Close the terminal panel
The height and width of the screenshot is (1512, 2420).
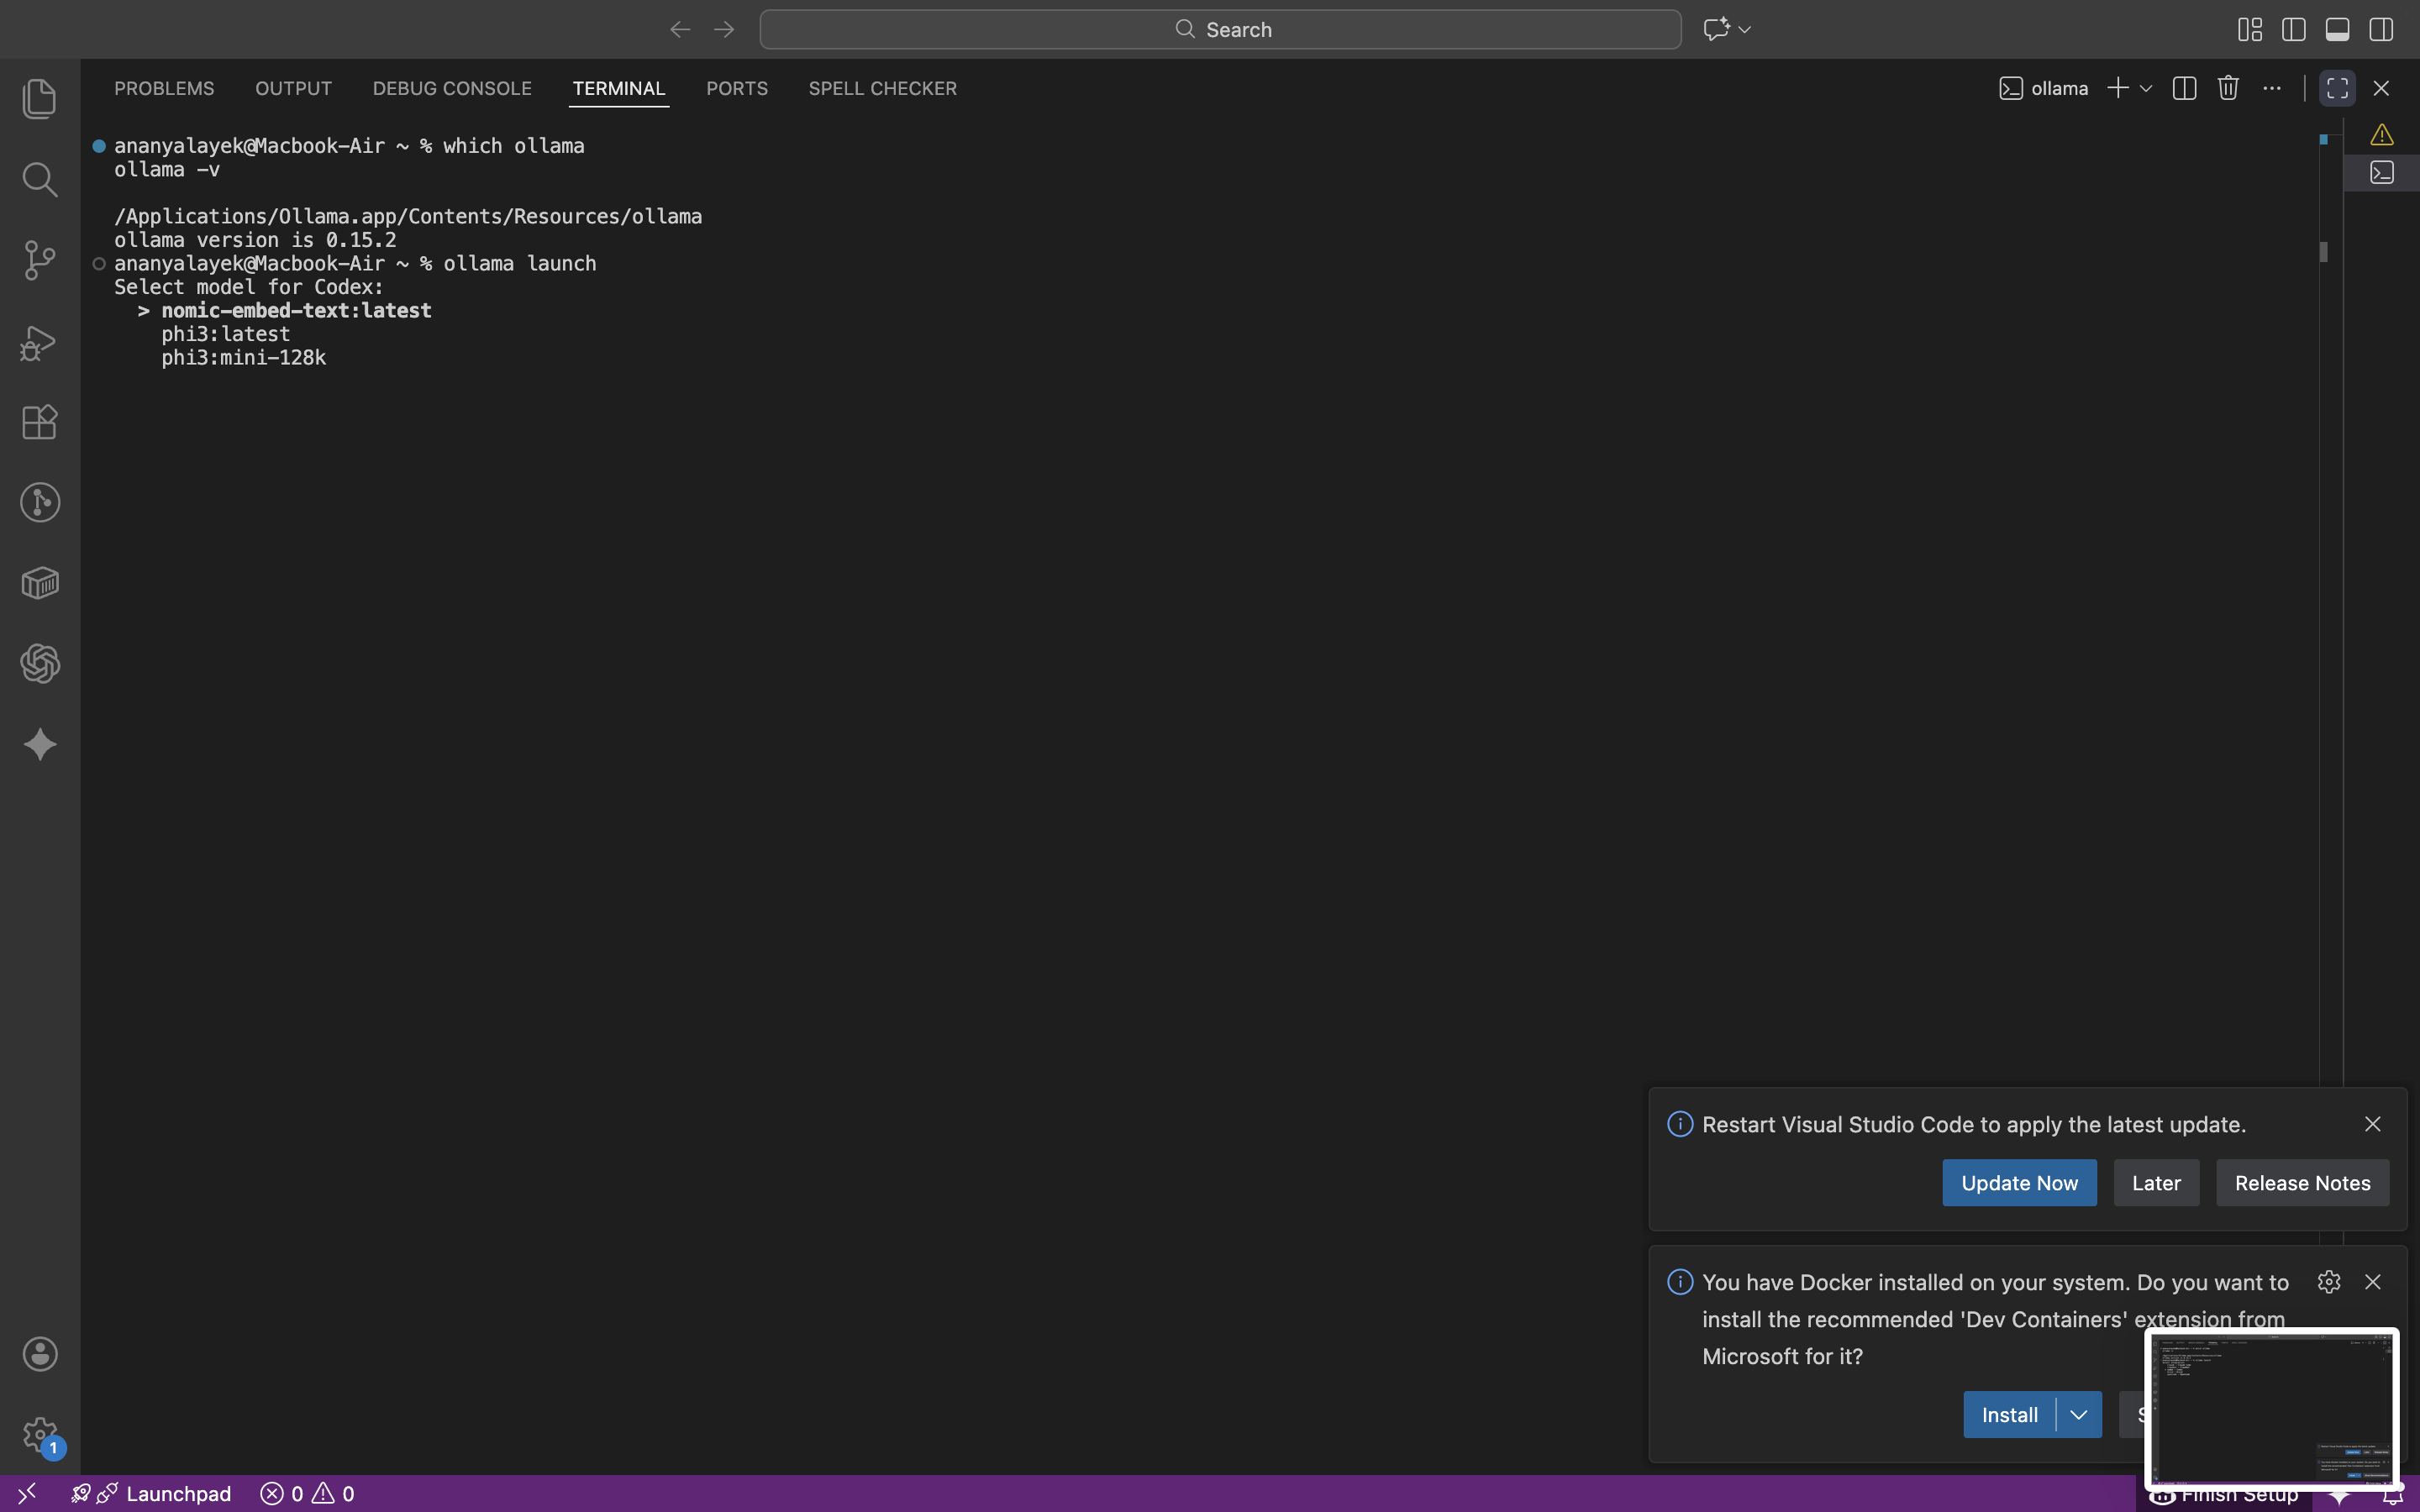point(2381,88)
